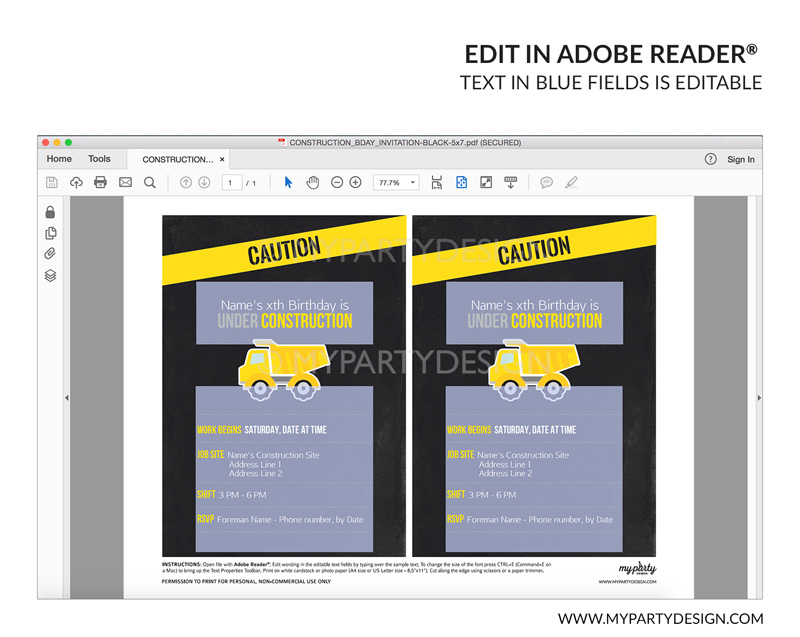Screen dimensions: 800x637
Task: Click the zoom in plus icon
Action: coord(355,183)
